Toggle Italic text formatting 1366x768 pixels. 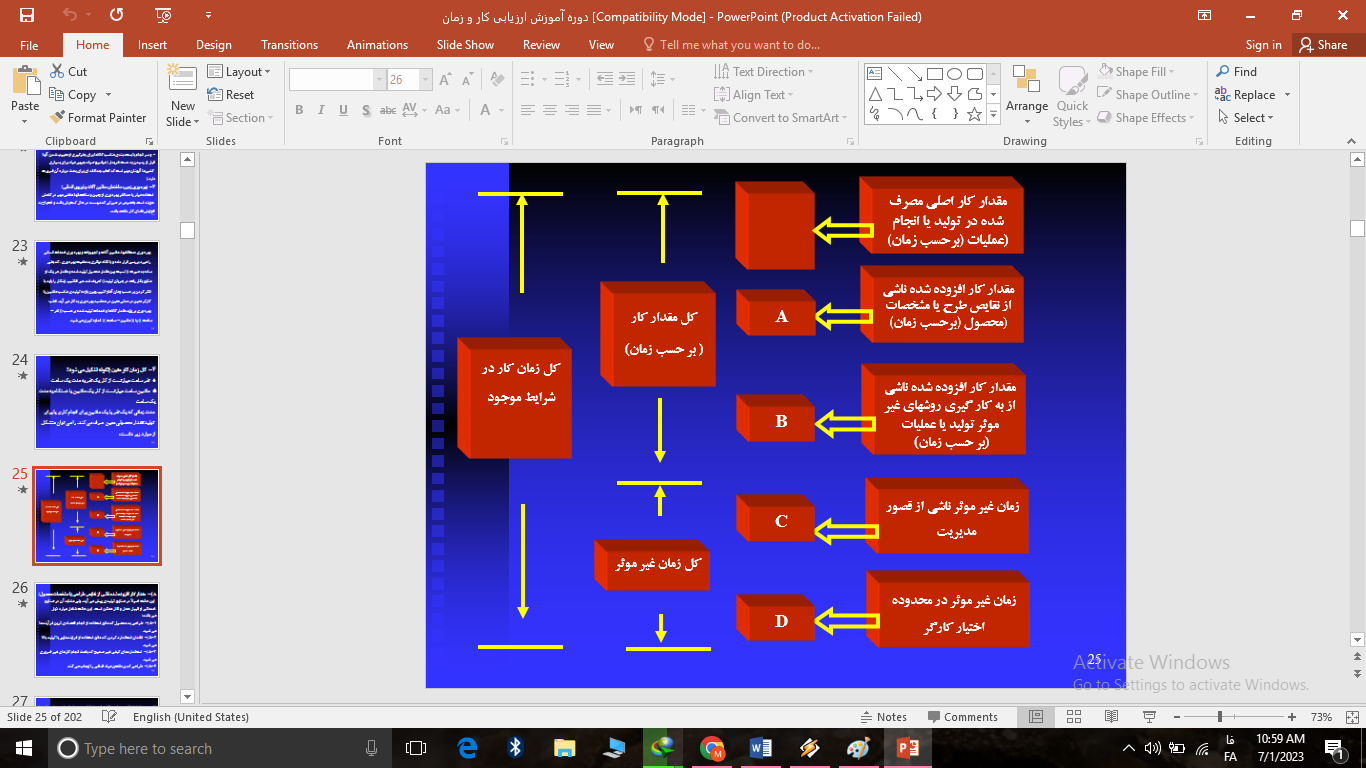(321, 110)
